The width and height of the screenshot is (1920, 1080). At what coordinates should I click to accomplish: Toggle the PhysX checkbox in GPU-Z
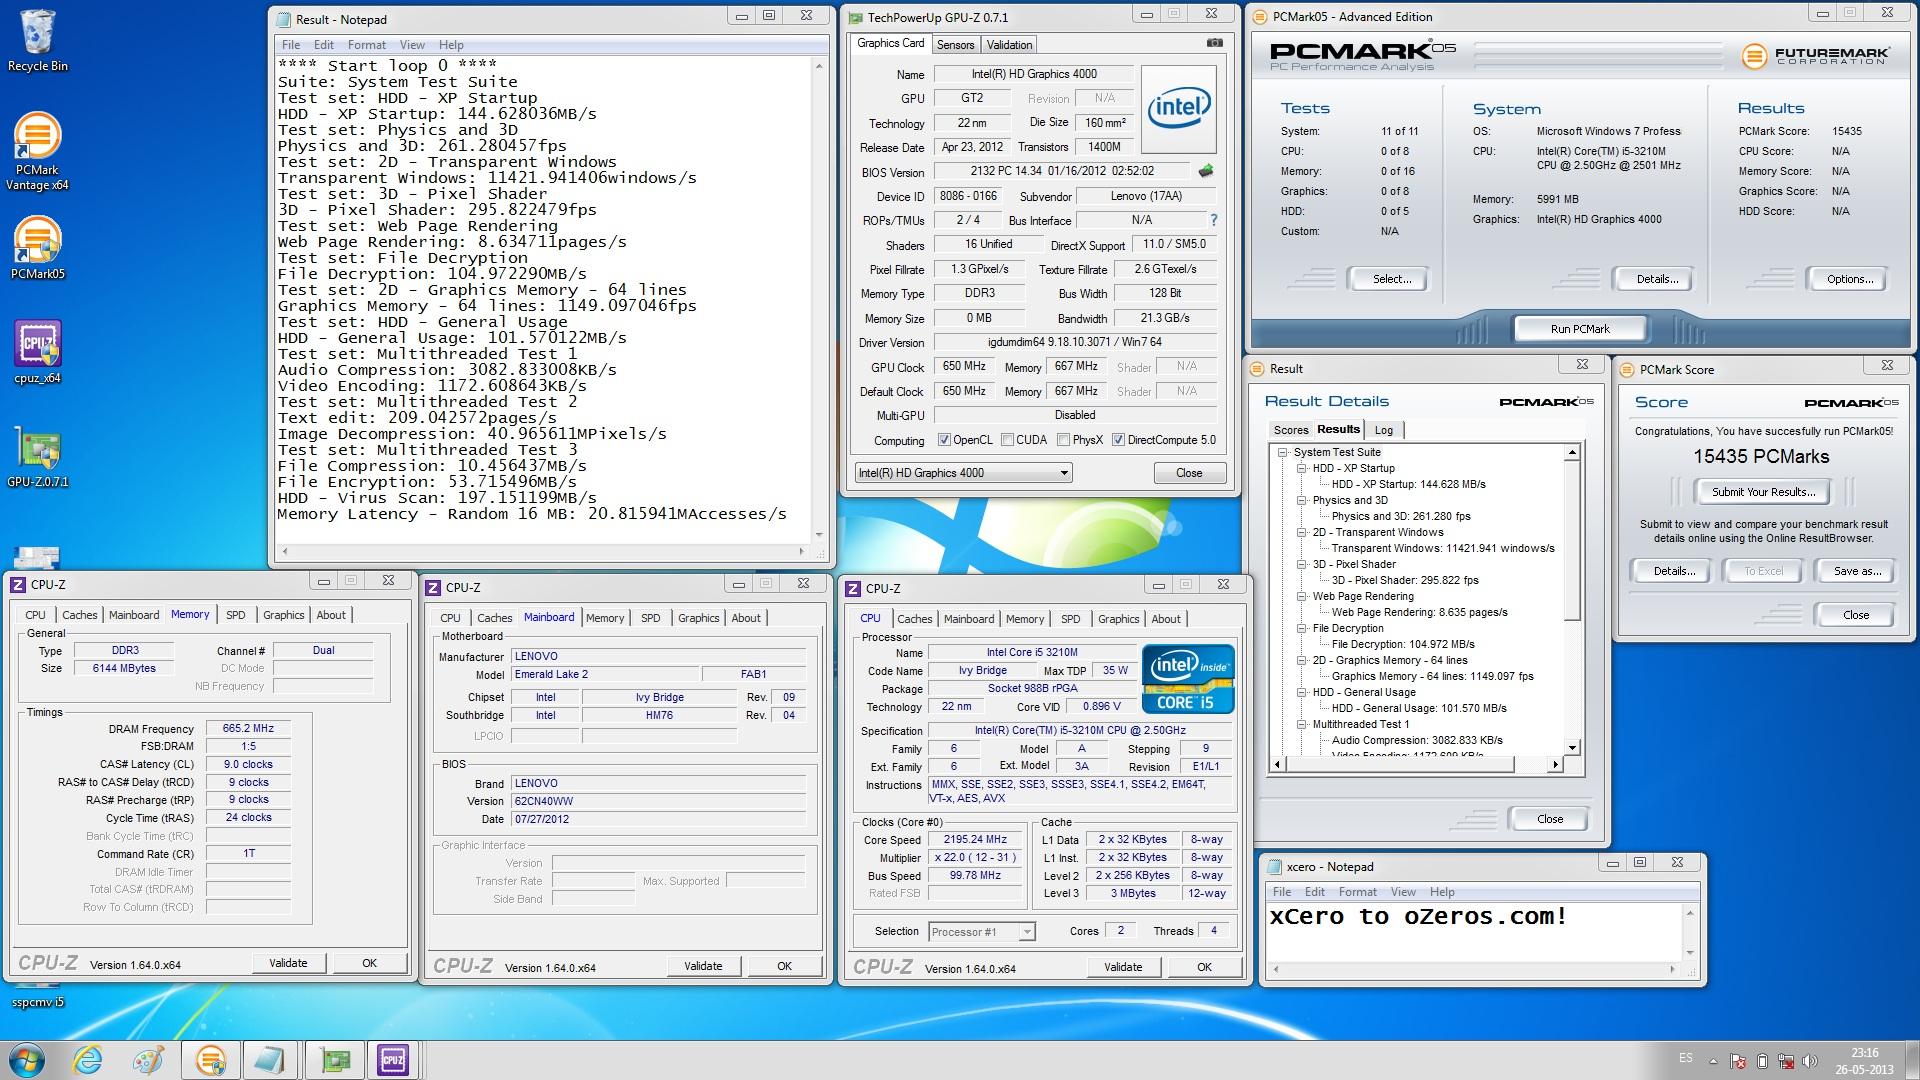[1064, 440]
